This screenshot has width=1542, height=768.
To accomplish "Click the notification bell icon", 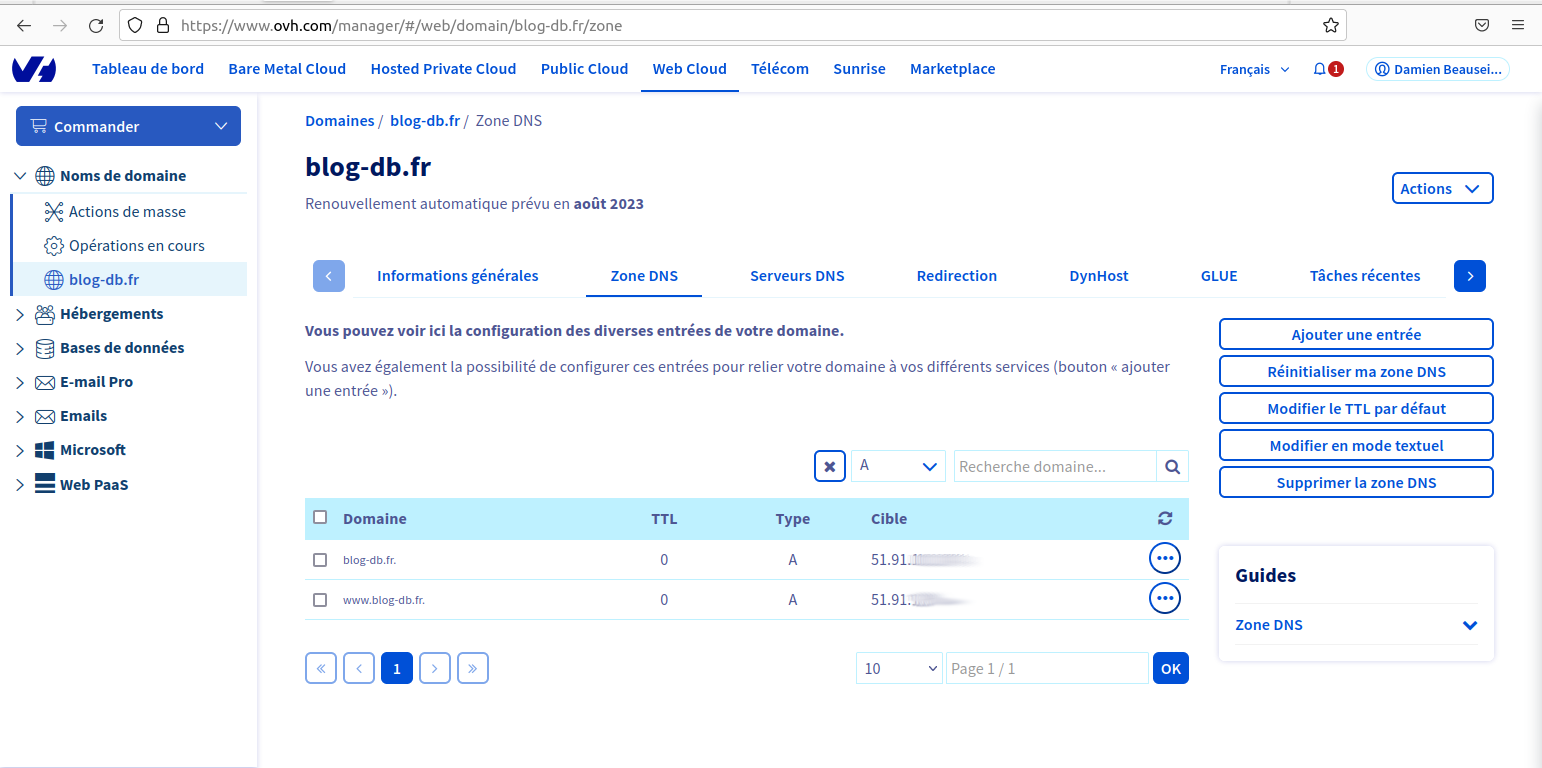I will point(1320,69).
